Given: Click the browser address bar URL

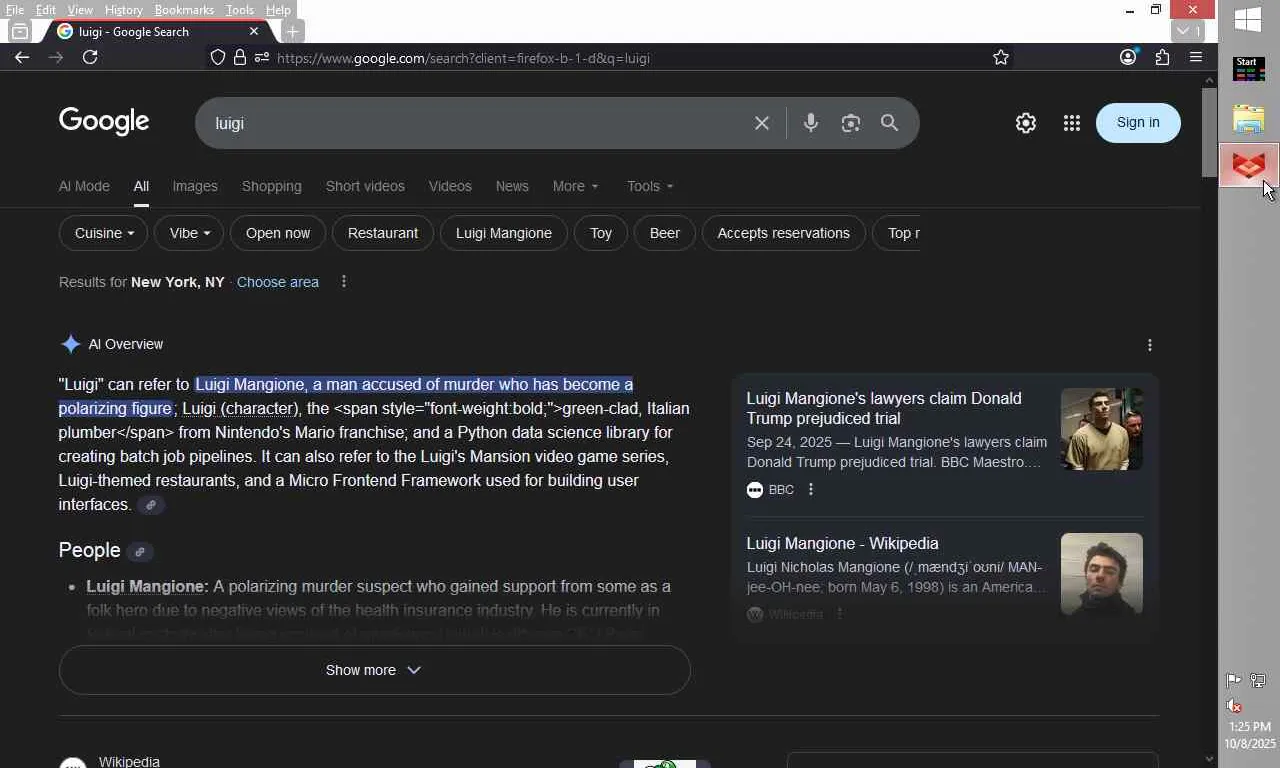Looking at the screenshot, I should (463, 58).
